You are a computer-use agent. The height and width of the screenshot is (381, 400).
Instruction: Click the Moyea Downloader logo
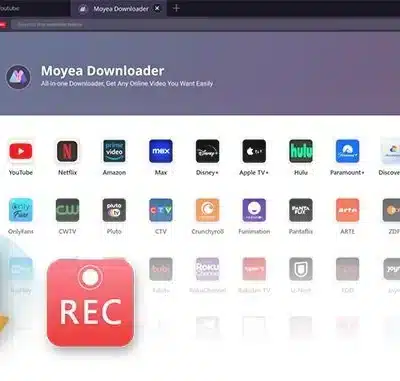[19, 77]
